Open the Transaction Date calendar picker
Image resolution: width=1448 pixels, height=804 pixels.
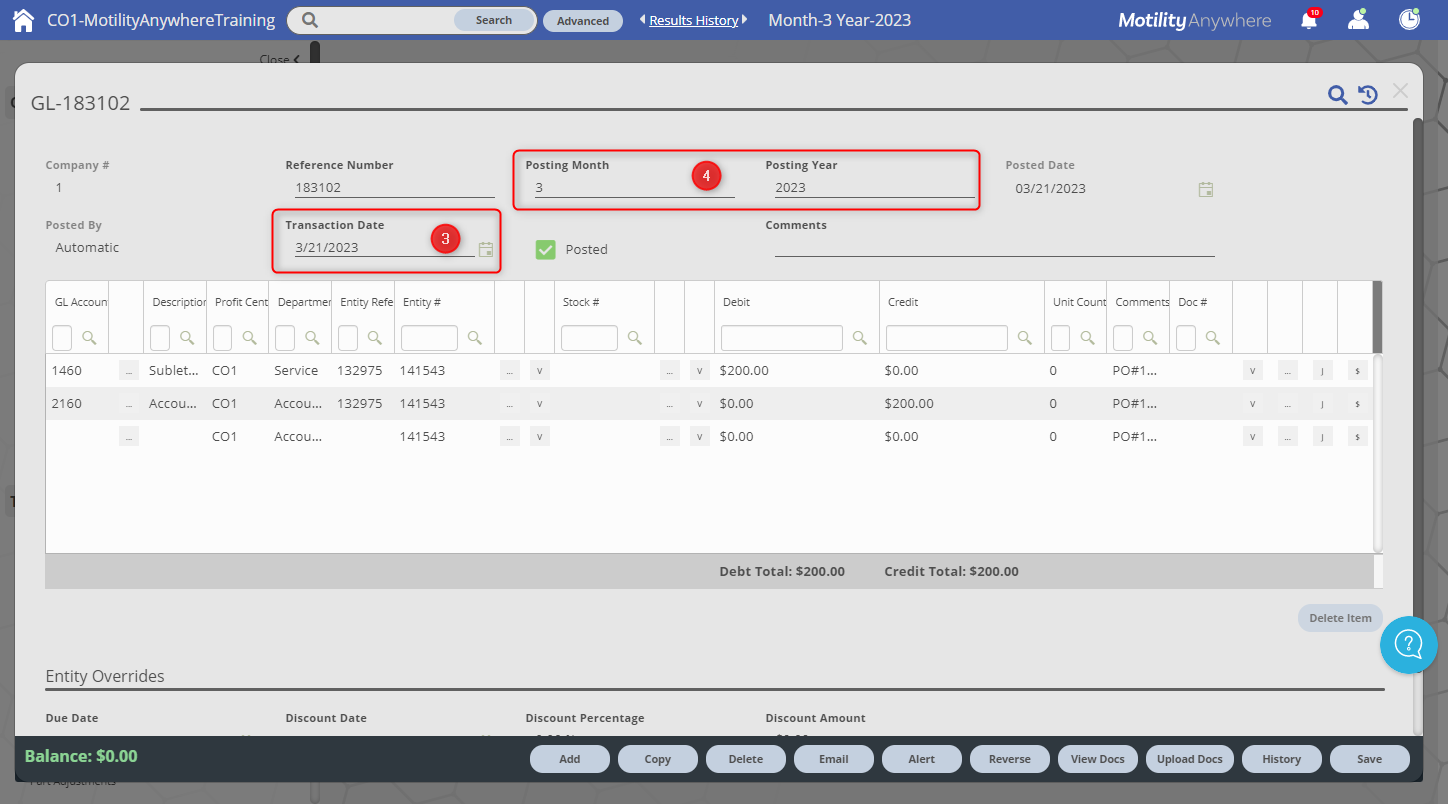pyautogui.click(x=486, y=249)
